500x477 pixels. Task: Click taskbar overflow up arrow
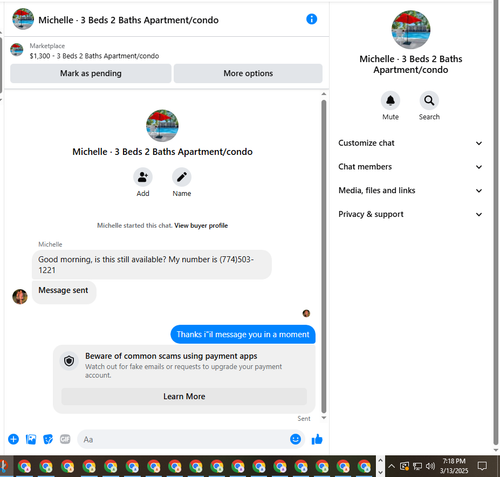pyautogui.click(x=380, y=460)
